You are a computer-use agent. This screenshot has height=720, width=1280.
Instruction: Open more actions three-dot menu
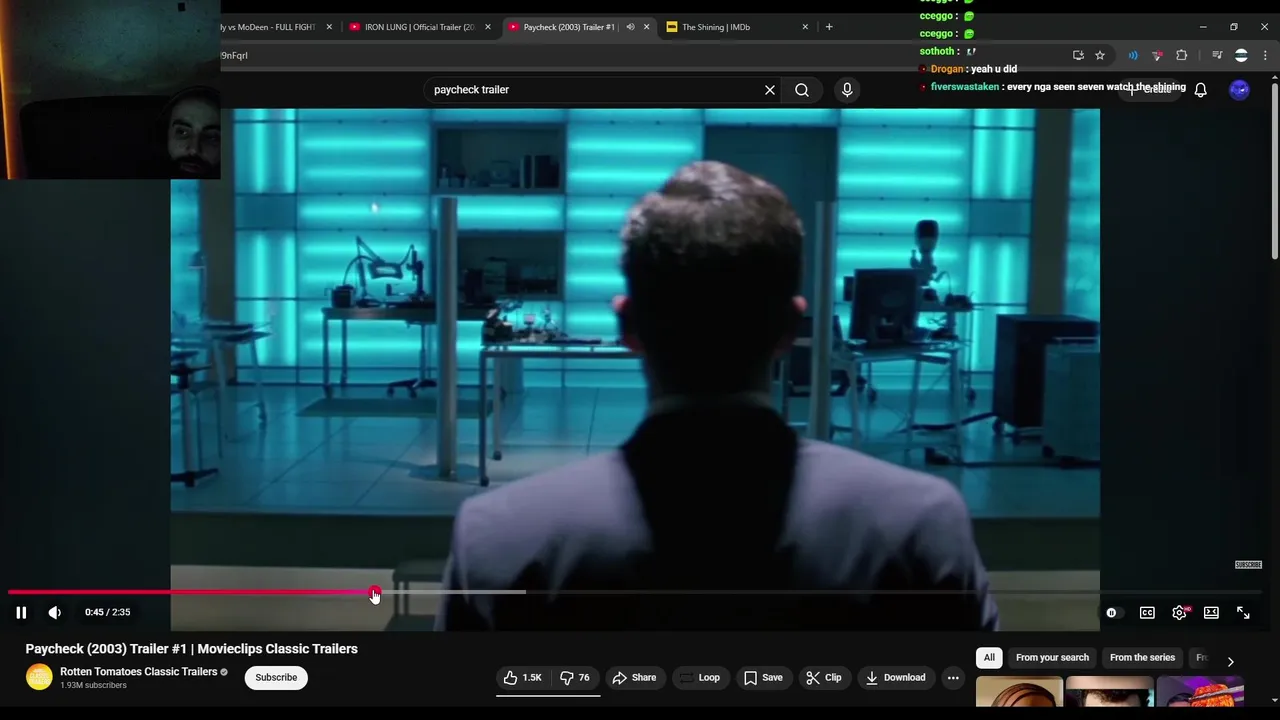953,678
